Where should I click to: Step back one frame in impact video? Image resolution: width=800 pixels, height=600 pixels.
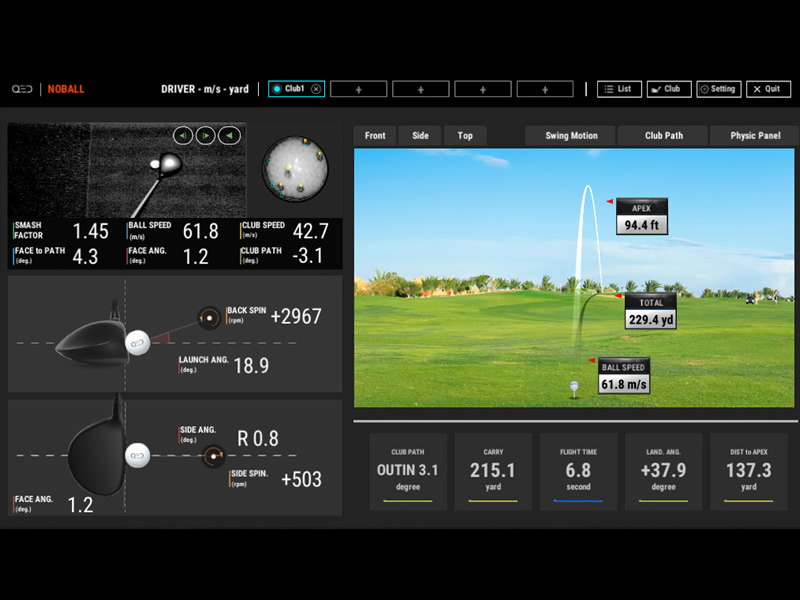click(x=182, y=136)
